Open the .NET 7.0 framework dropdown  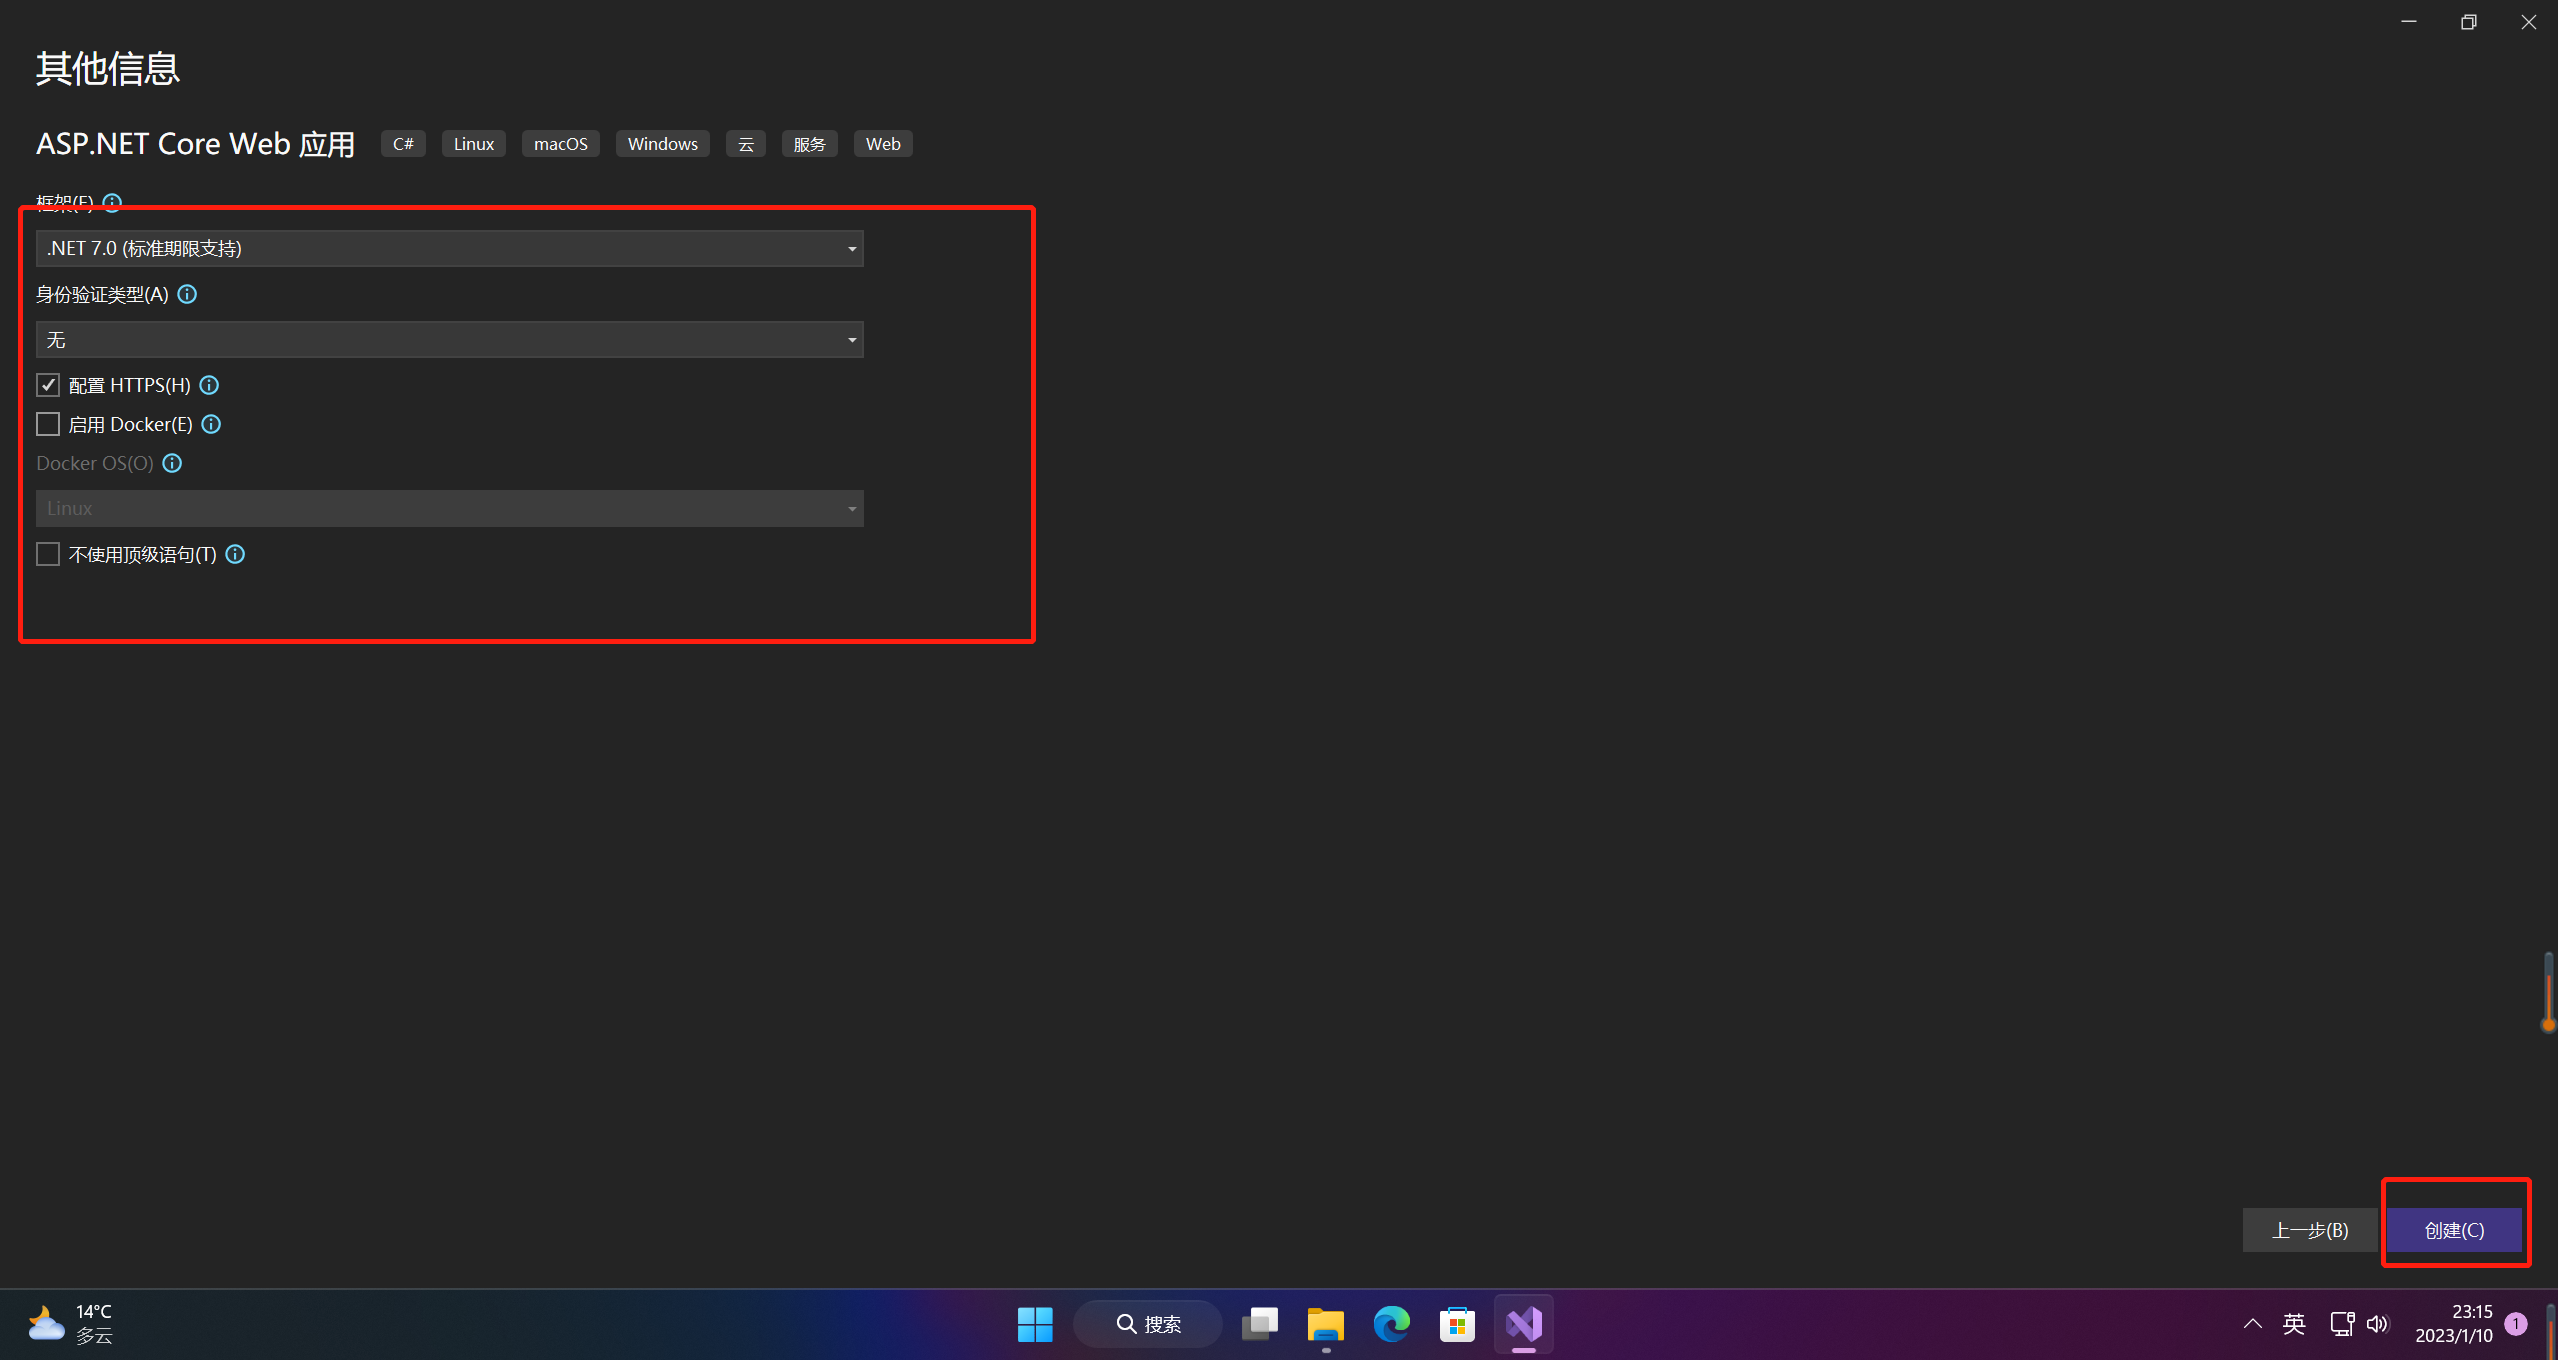(450, 248)
